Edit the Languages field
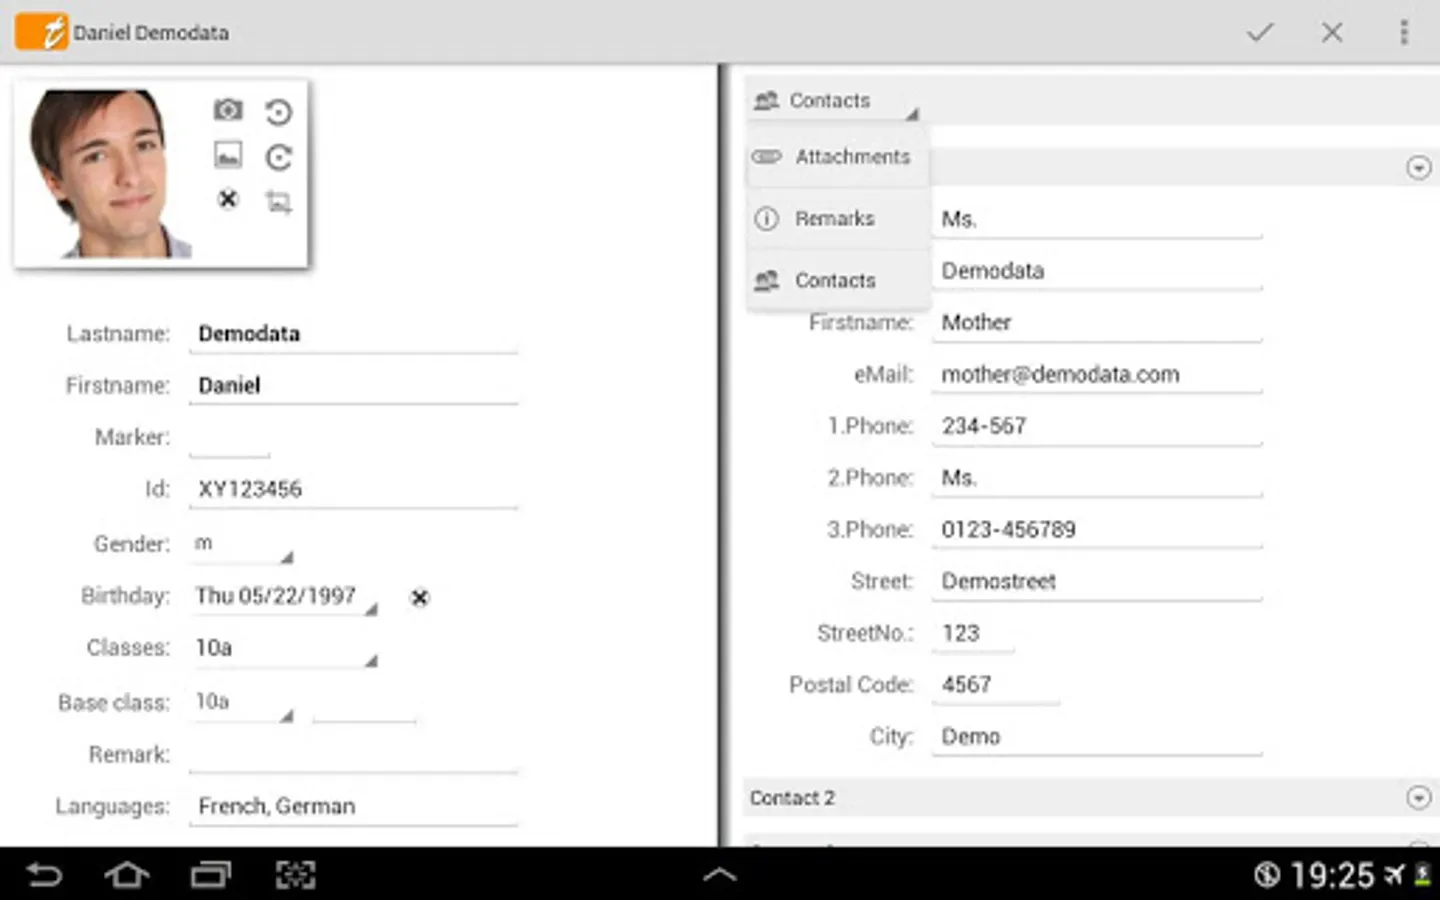Image resolution: width=1440 pixels, height=900 pixels. pyautogui.click(x=353, y=807)
